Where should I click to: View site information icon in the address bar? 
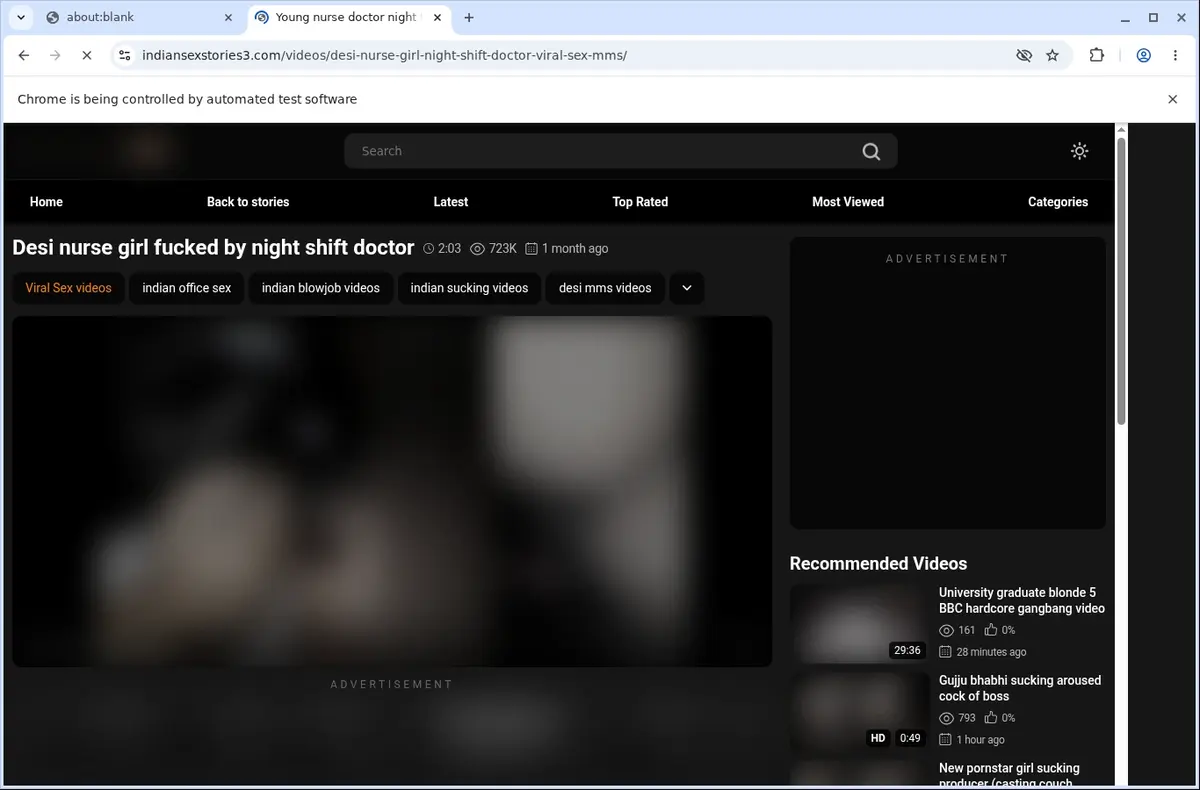pyautogui.click(x=124, y=56)
